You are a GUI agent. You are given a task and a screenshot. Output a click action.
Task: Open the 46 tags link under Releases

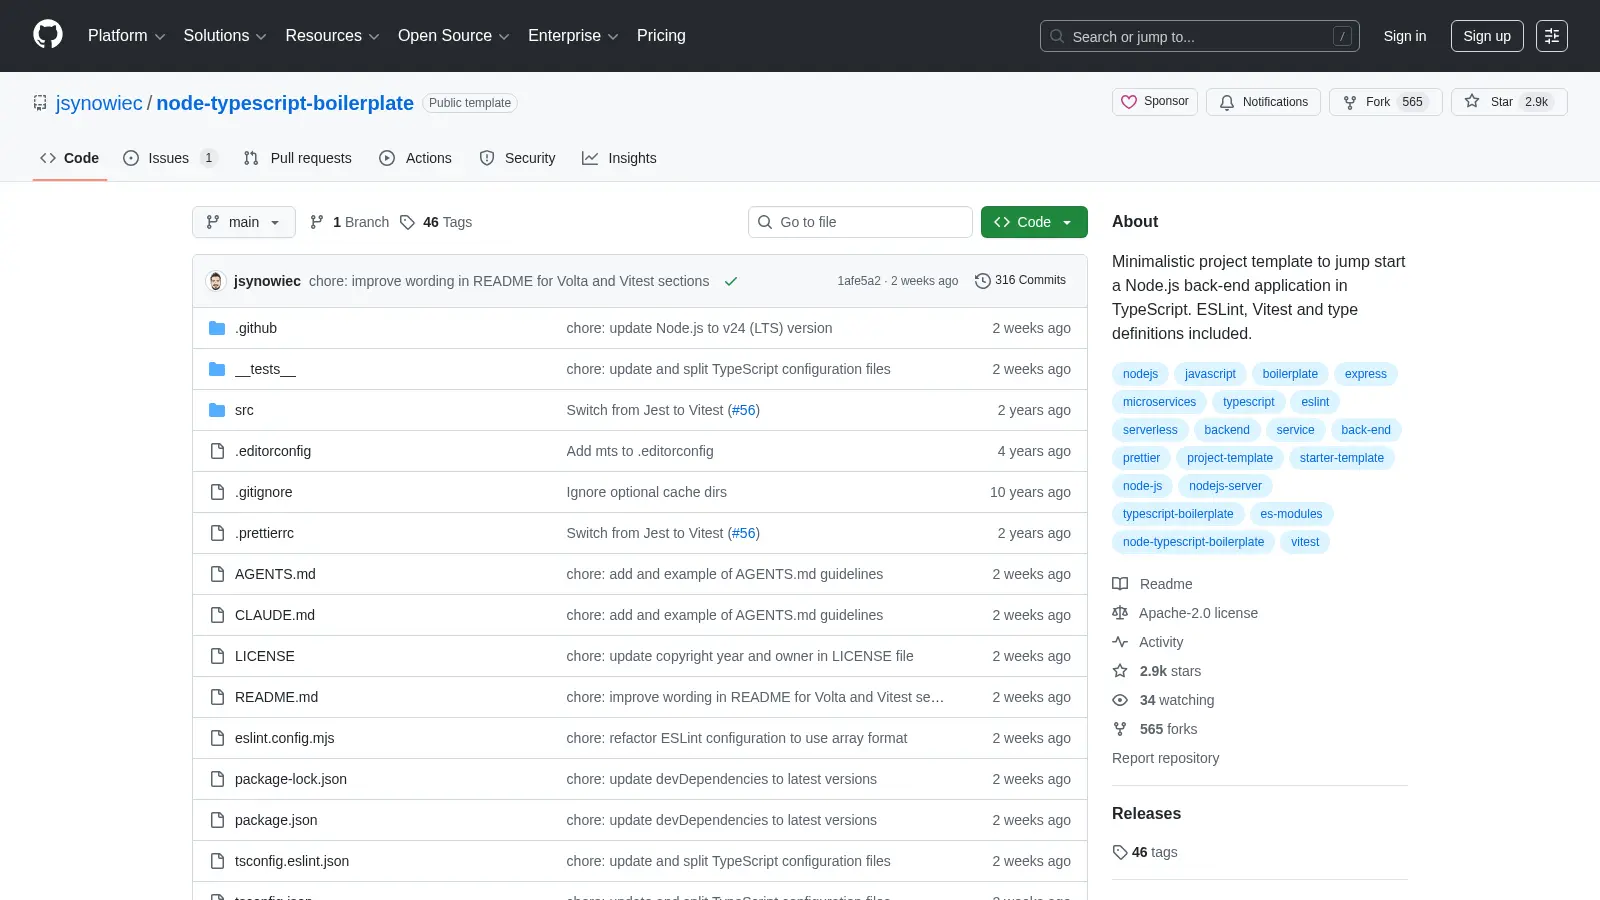click(1145, 852)
